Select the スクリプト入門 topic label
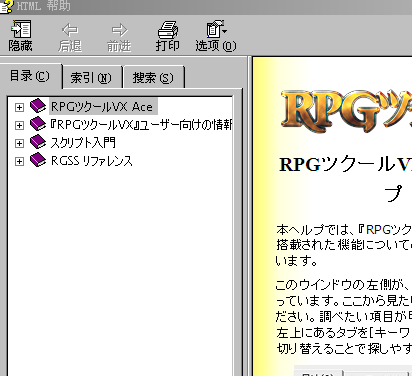This screenshot has width=412, height=376. point(83,143)
